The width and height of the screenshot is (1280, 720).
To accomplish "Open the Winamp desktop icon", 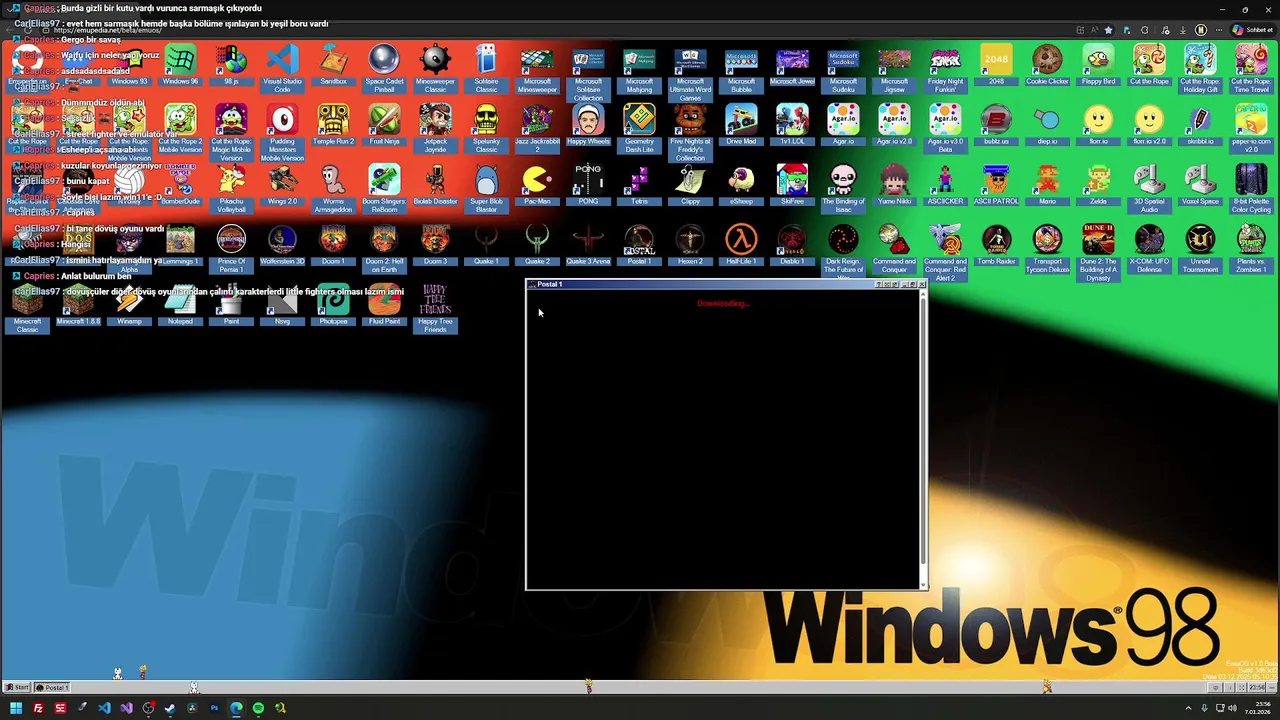I will pos(129,304).
